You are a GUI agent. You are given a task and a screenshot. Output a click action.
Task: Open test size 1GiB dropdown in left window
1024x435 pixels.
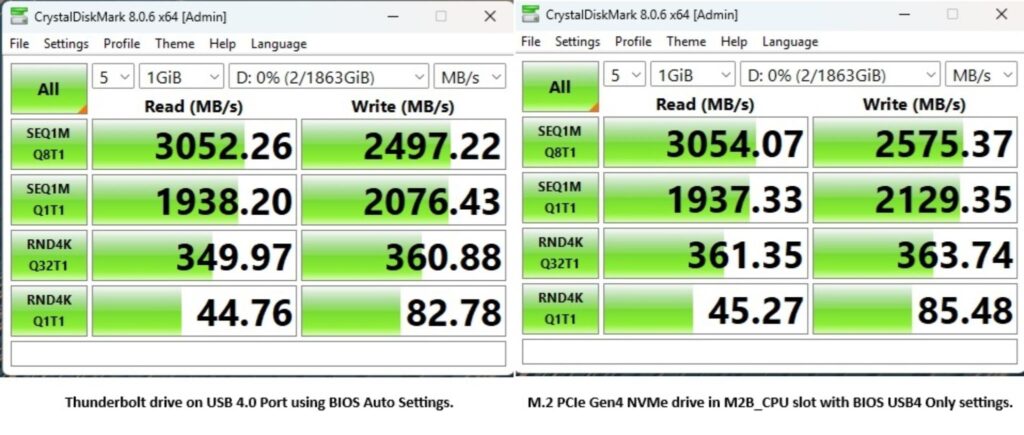182,77
